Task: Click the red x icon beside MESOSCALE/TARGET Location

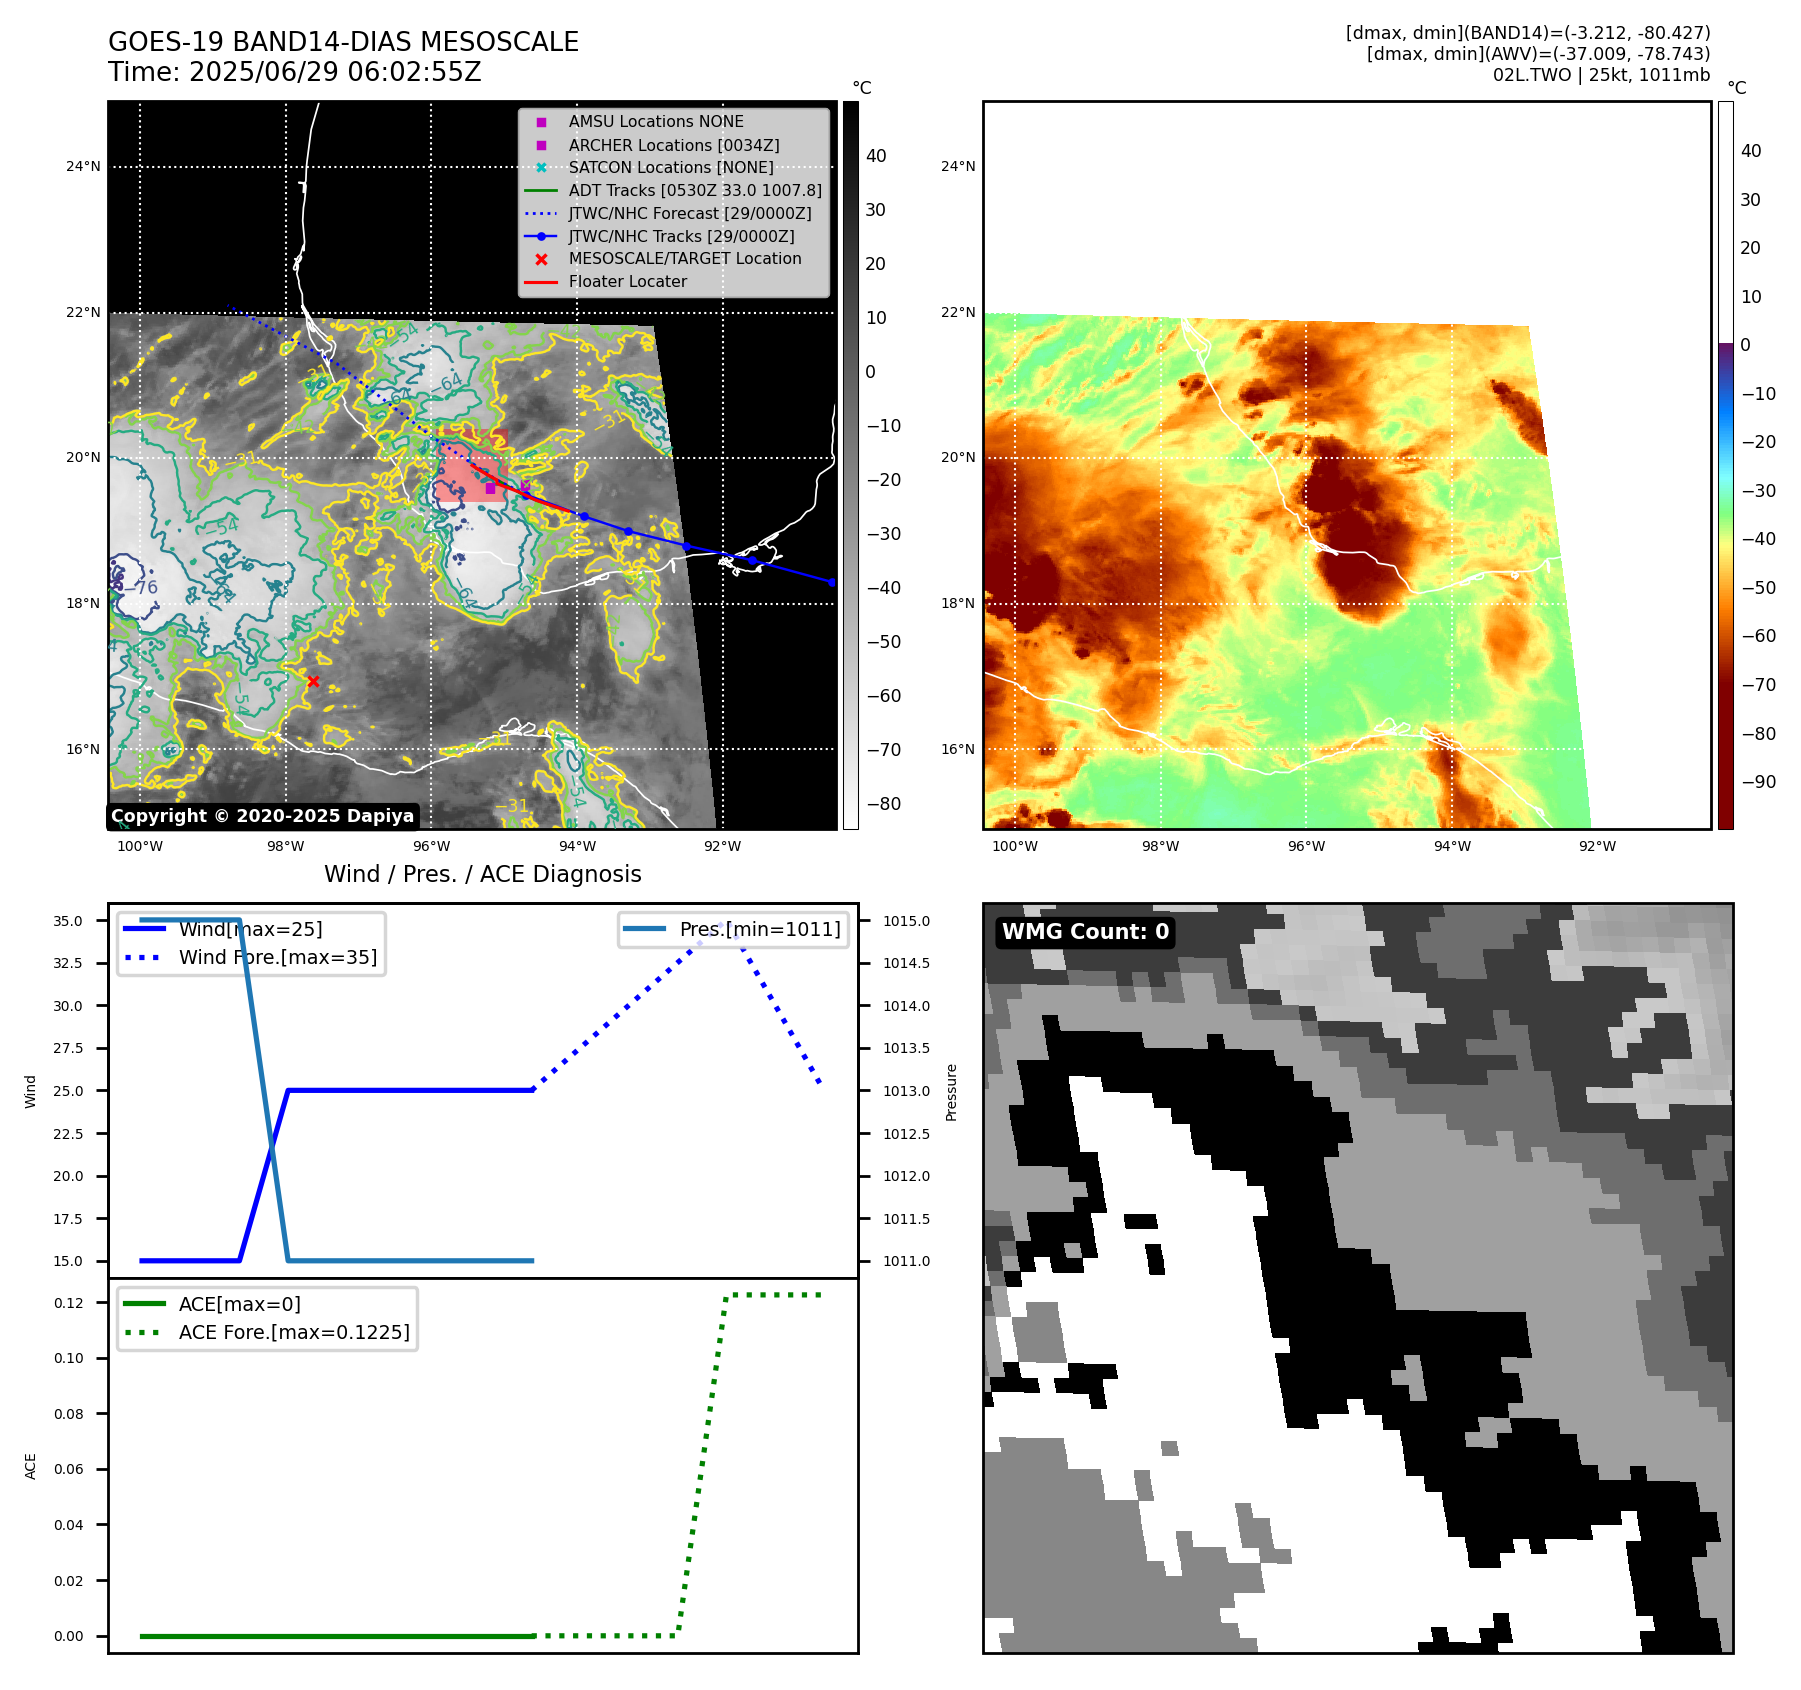Action: (541, 259)
